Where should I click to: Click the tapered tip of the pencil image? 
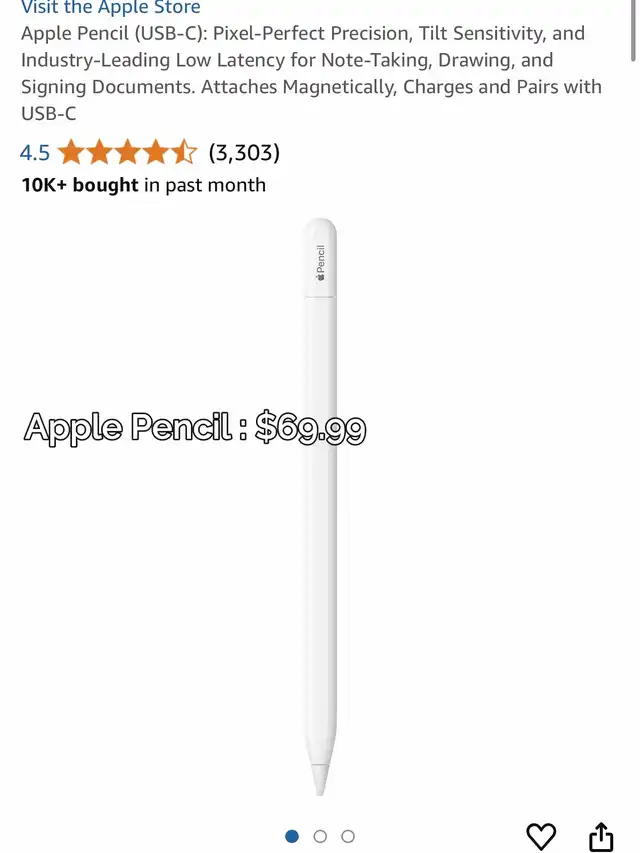(320, 779)
